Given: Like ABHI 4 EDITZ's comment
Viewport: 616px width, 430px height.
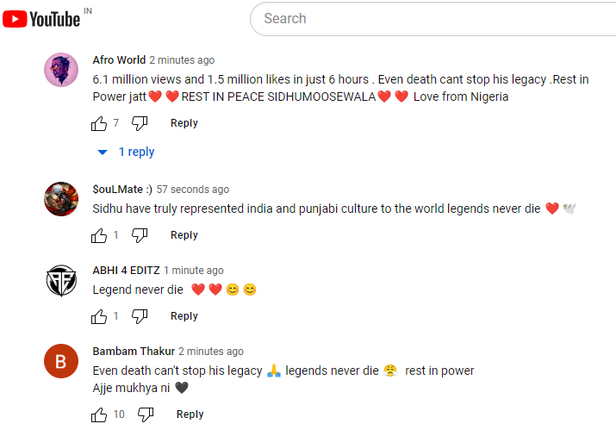Looking at the screenshot, I should (99, 316).
